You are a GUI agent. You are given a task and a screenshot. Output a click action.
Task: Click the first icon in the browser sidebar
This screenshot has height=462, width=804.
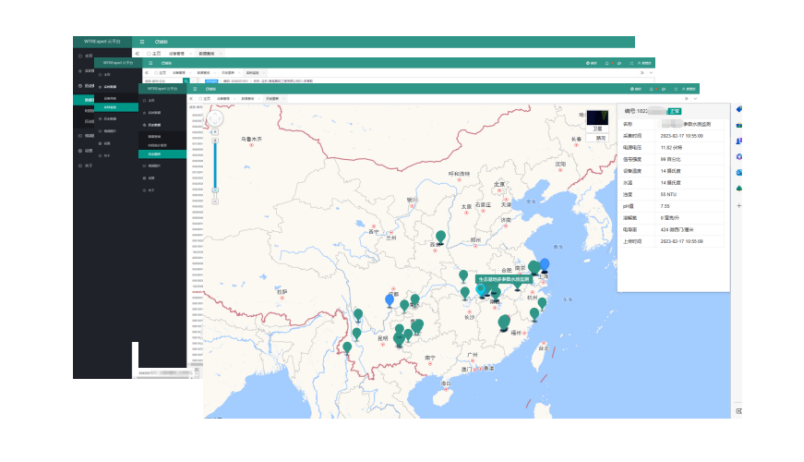coord(739,109)
